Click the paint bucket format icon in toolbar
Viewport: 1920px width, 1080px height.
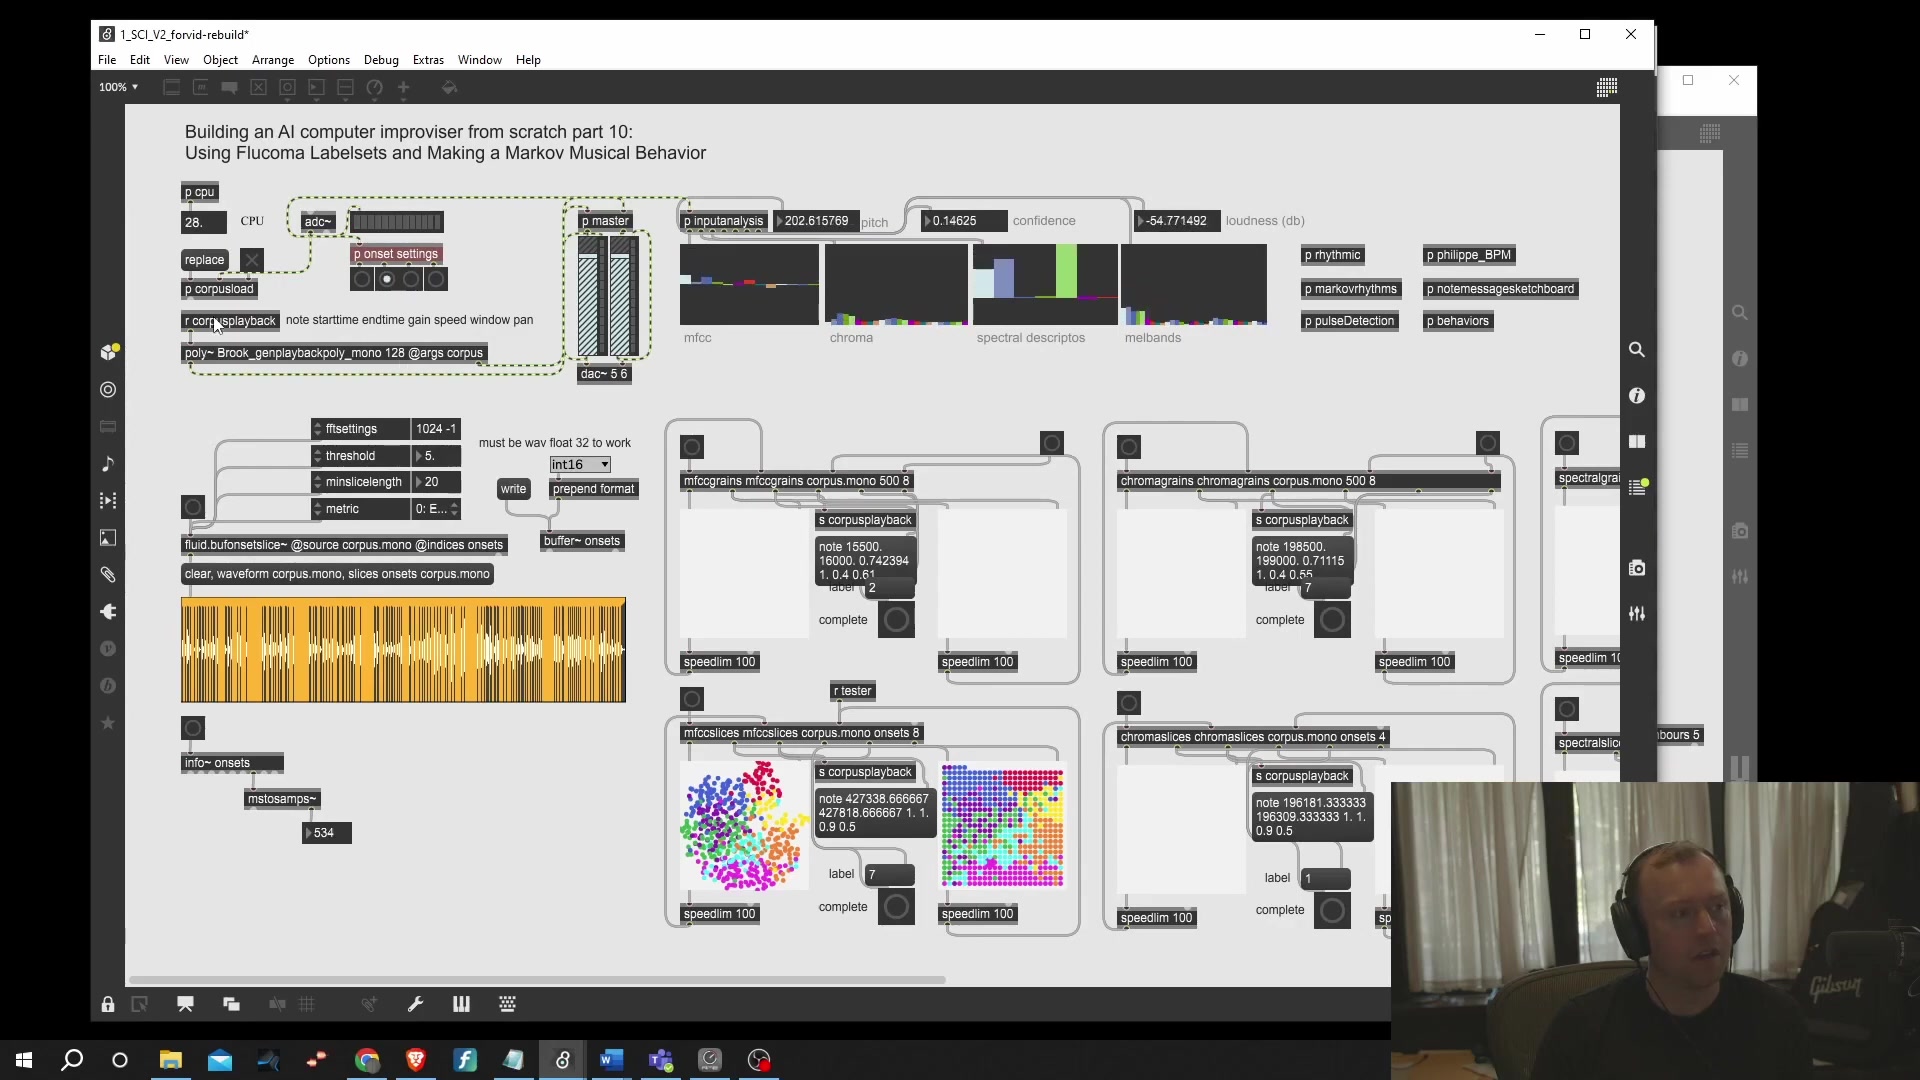tap(450, 88)
